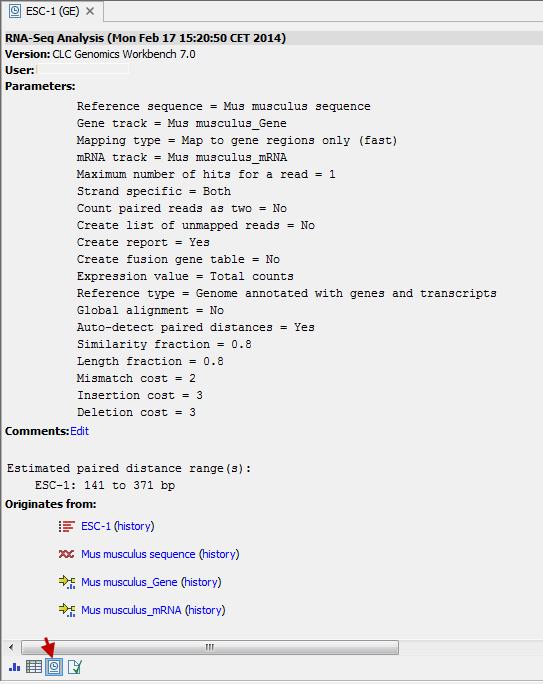Click the Edit link next to Comments
543x684 pixels.
(79, 431)
